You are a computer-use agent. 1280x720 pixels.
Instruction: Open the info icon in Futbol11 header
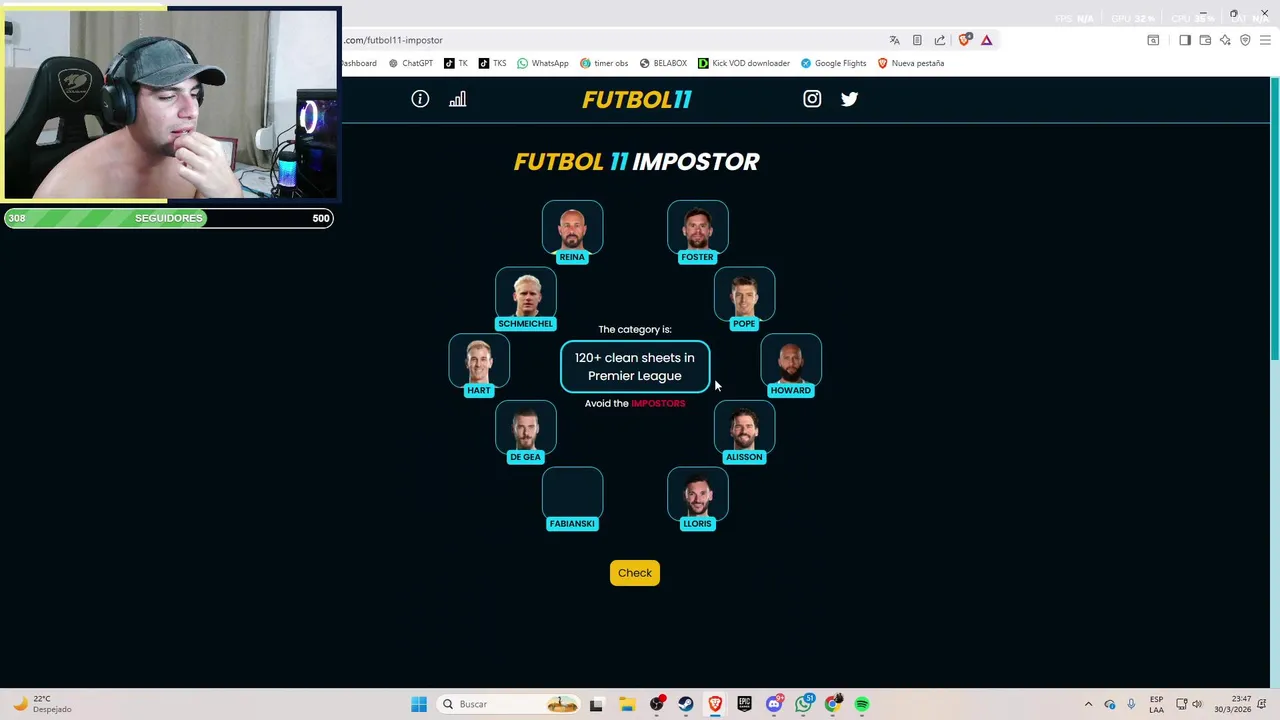click(x=420, y=99)
